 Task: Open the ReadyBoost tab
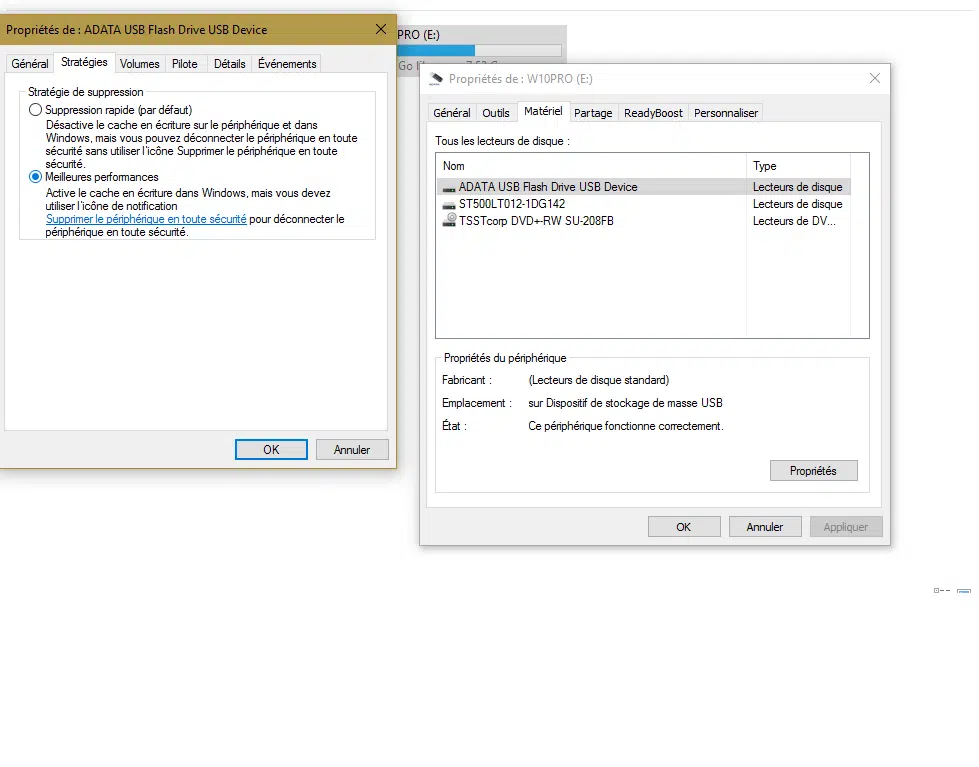(653, 113)
